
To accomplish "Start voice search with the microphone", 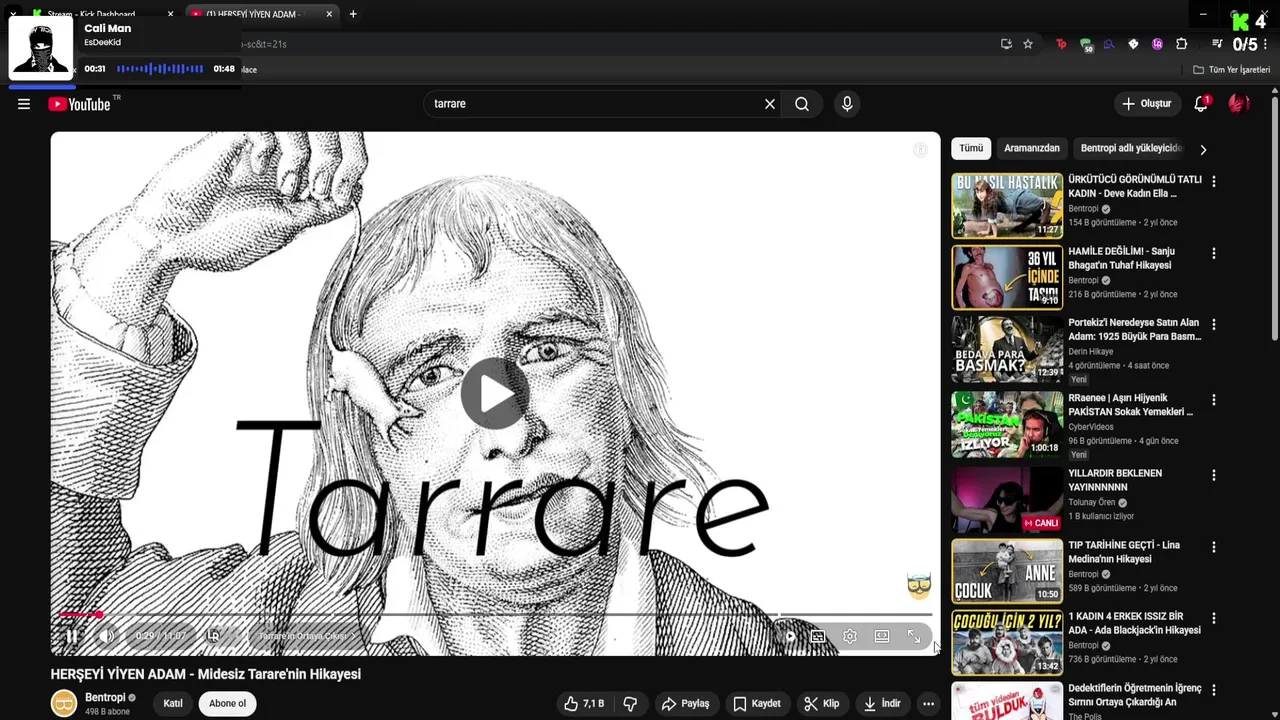I will click(847, 104).
